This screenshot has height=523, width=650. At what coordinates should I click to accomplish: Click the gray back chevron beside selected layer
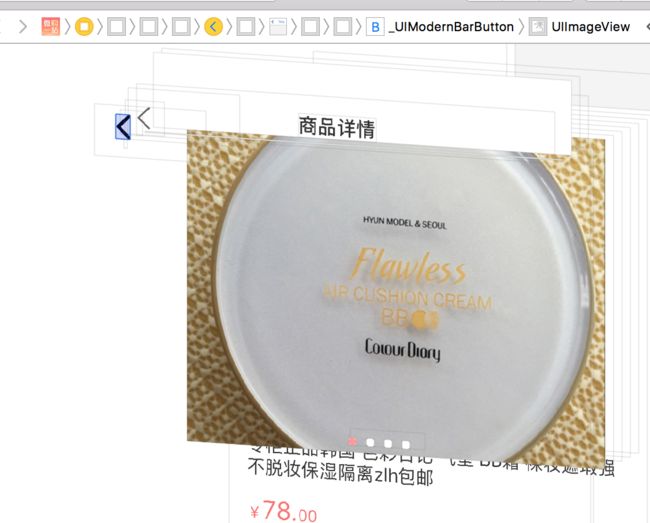click(144, 119)
